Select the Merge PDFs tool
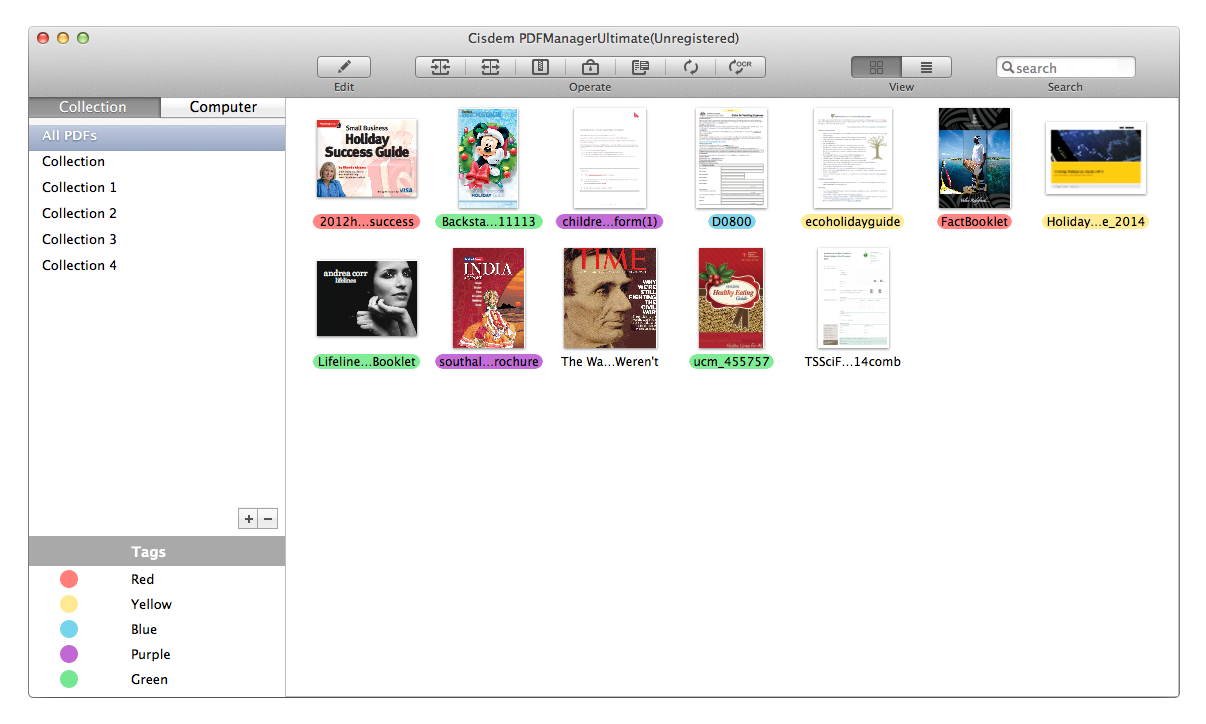This screenshot has width=1206, height=724. tap(440, 67)
